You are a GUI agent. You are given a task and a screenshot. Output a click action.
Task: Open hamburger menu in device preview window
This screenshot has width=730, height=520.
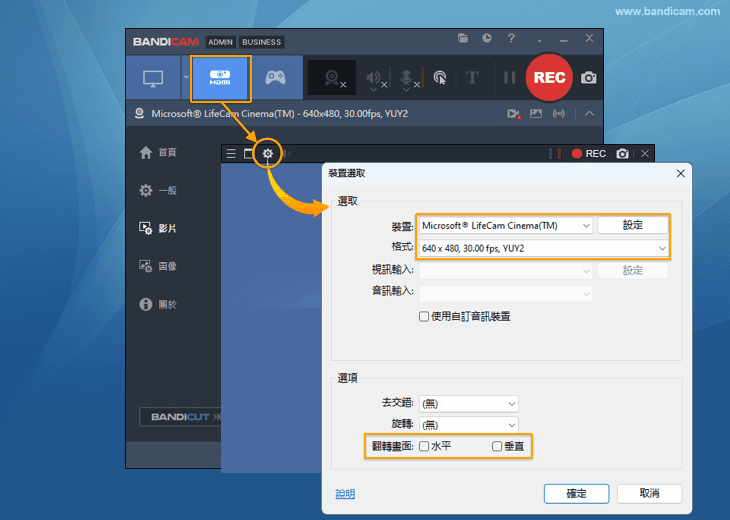(231, 154)
